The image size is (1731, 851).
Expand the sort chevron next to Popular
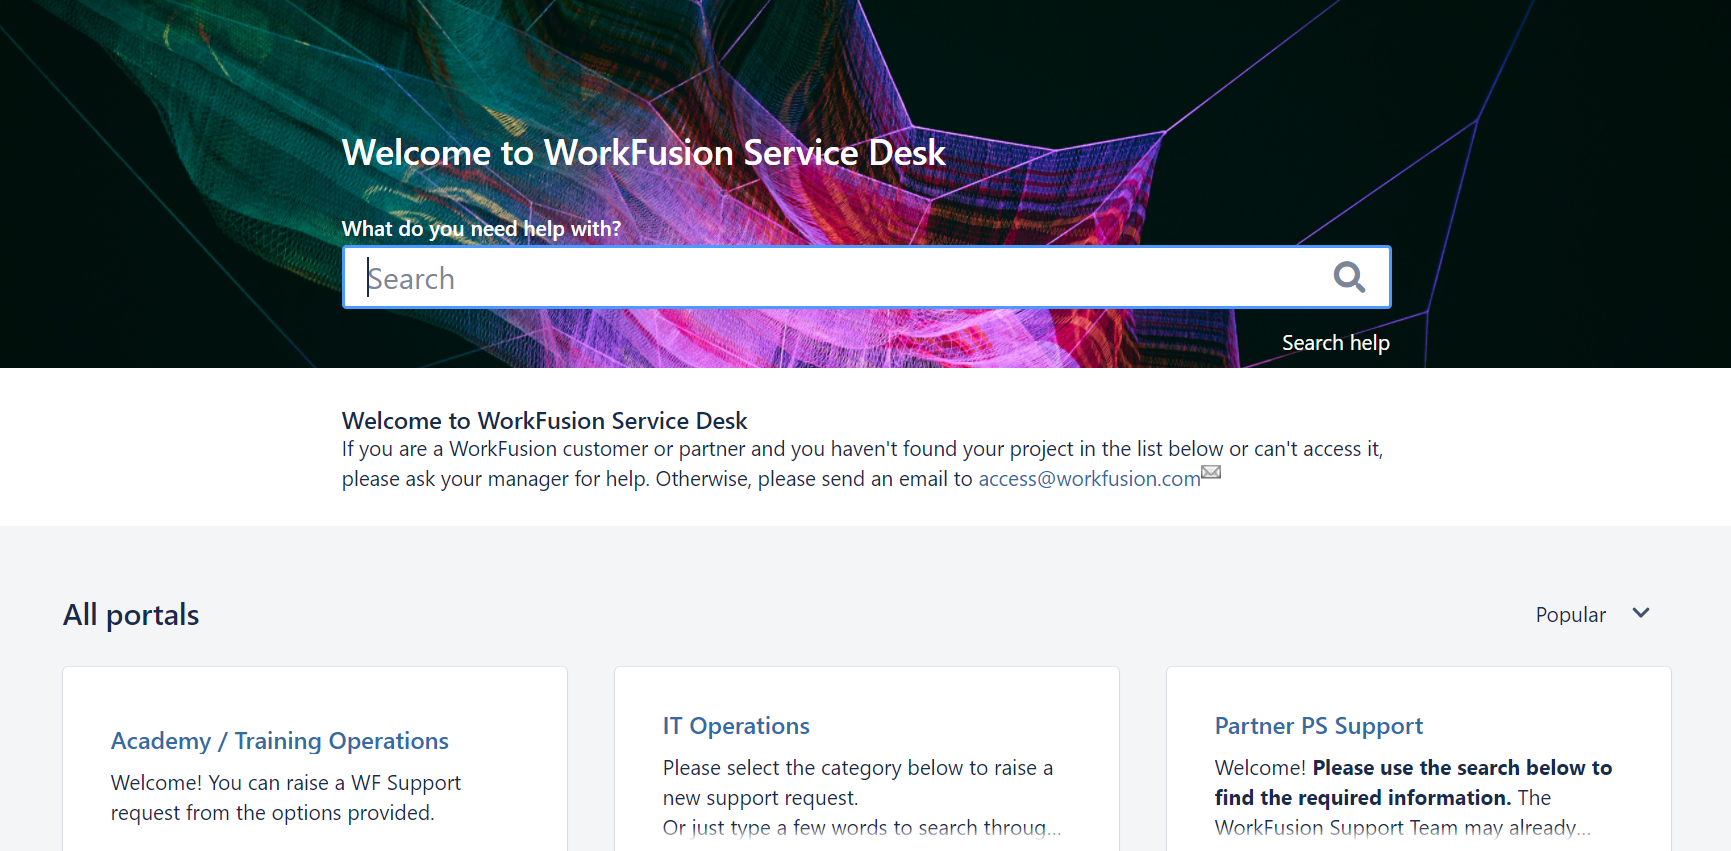[1641, 613]
